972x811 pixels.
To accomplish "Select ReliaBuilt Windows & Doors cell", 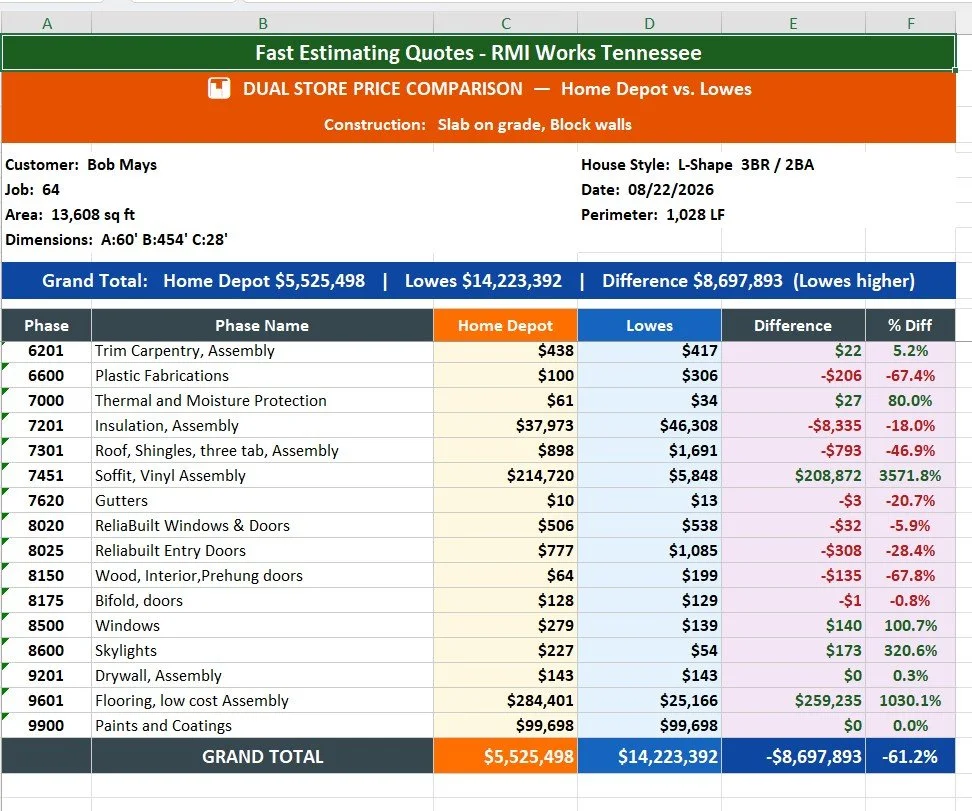I will point(262,525).
